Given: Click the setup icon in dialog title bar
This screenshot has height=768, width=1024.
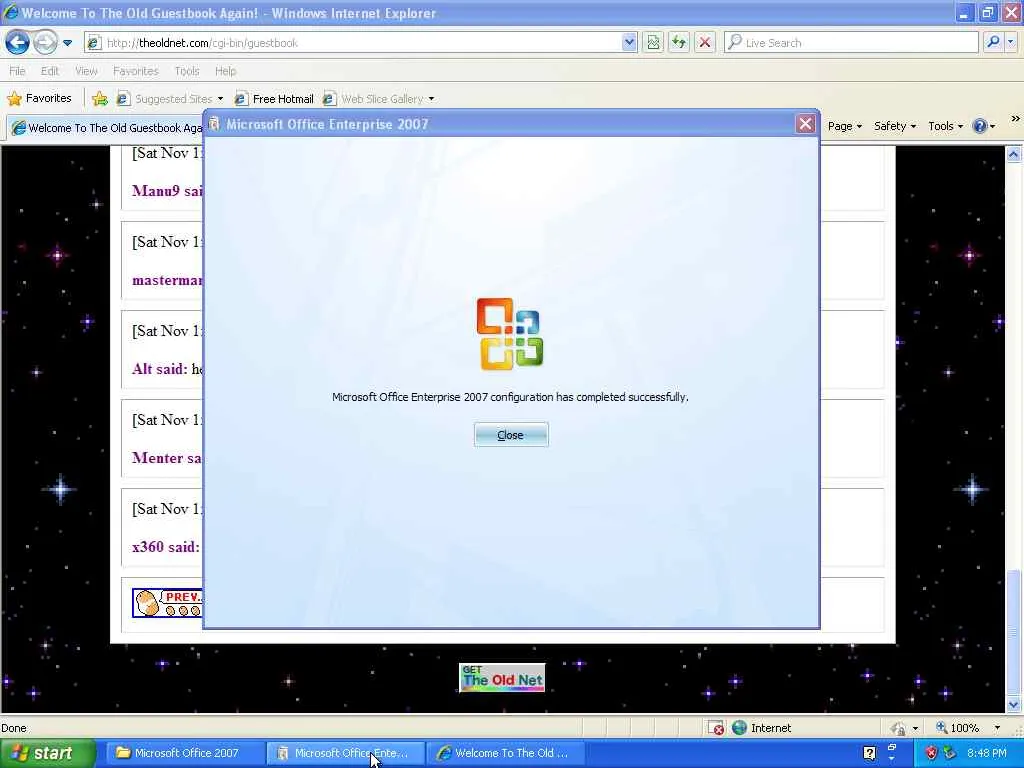Looking at the screenshot, I should pyautogui.click(x=214, y=124).
